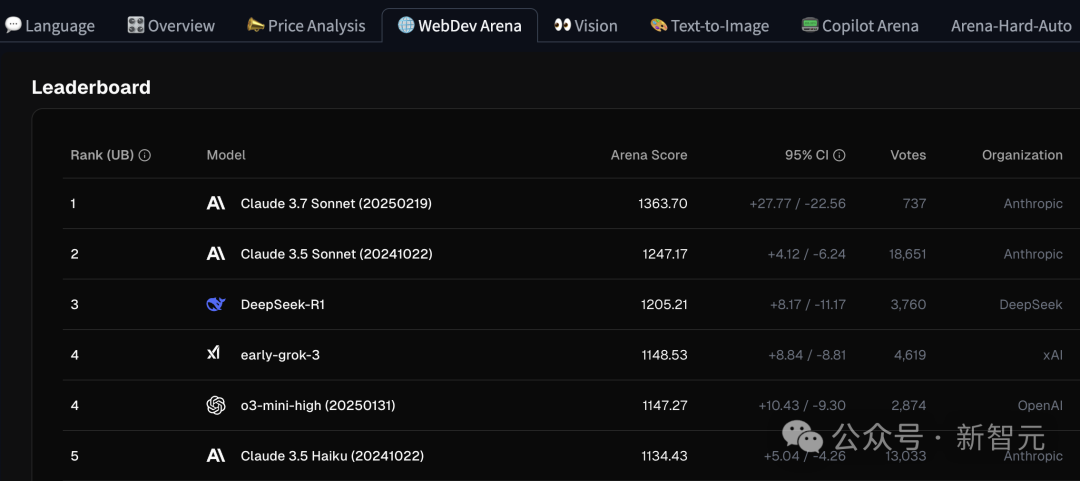Screen dimensions: 1080x481
Task: Click the speech bubble icon on the Language tab
Action: (x=12, y=25)
